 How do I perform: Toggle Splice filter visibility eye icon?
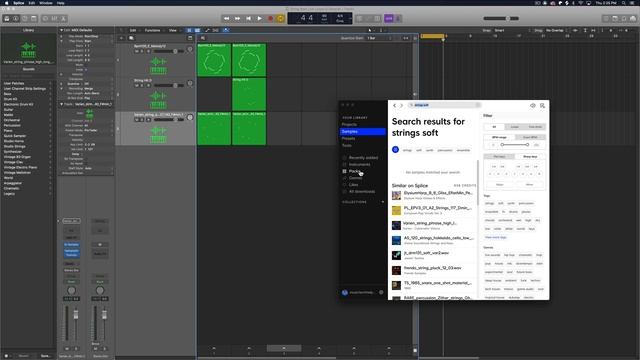click(x=533, y=105)
